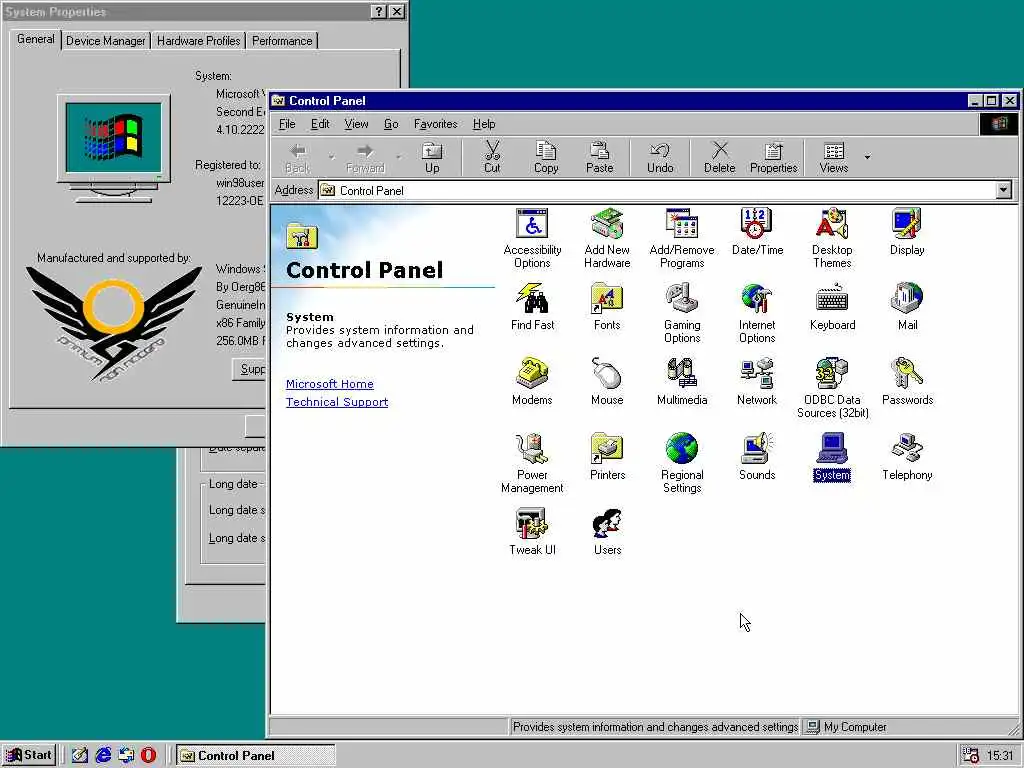The width and height of the screenshot is (1024, 768).
Task: Click the help question mark in System Properties
Action: click(x=379, y=11)
